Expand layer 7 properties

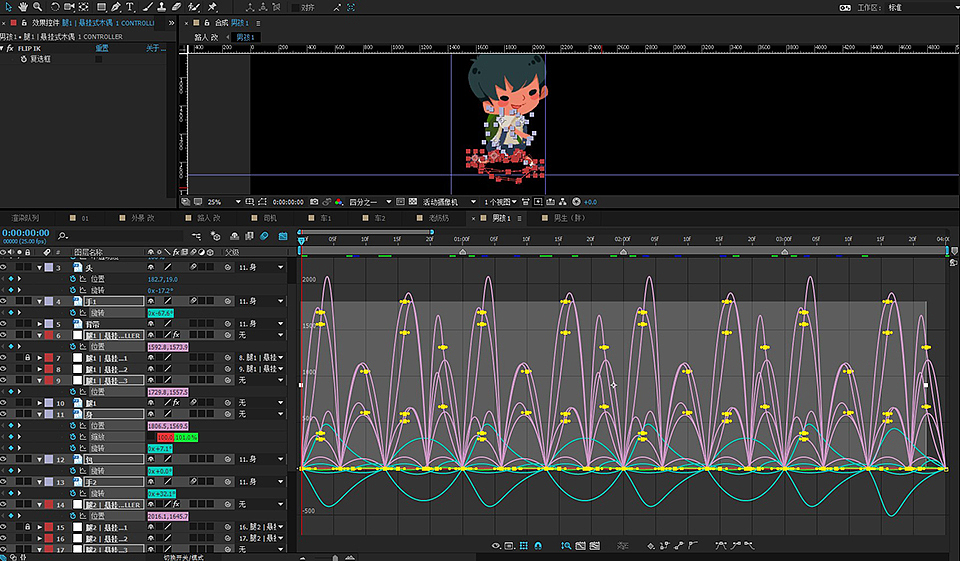[x=40, y=358]
